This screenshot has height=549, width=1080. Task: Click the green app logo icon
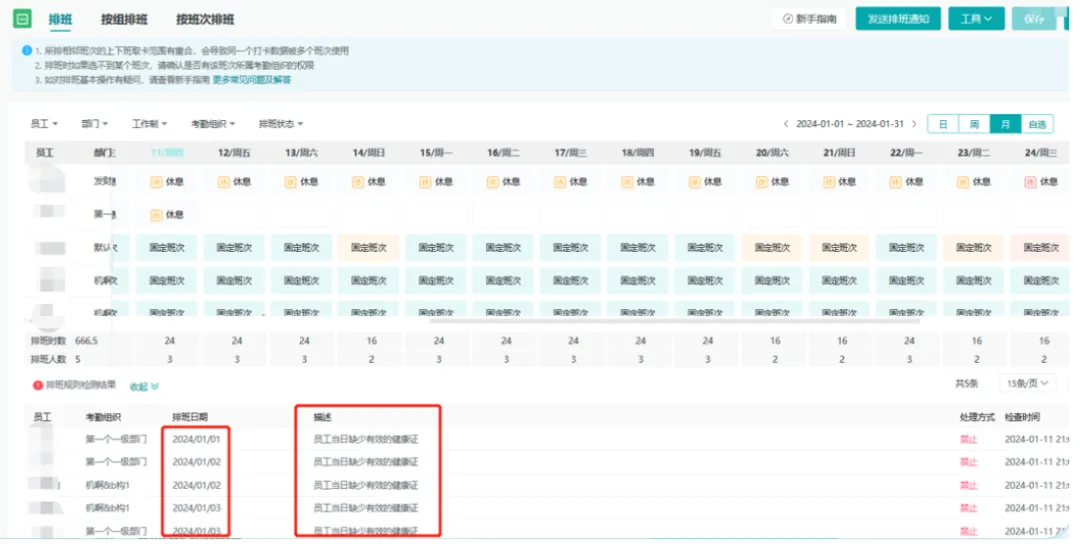point(23,19)
